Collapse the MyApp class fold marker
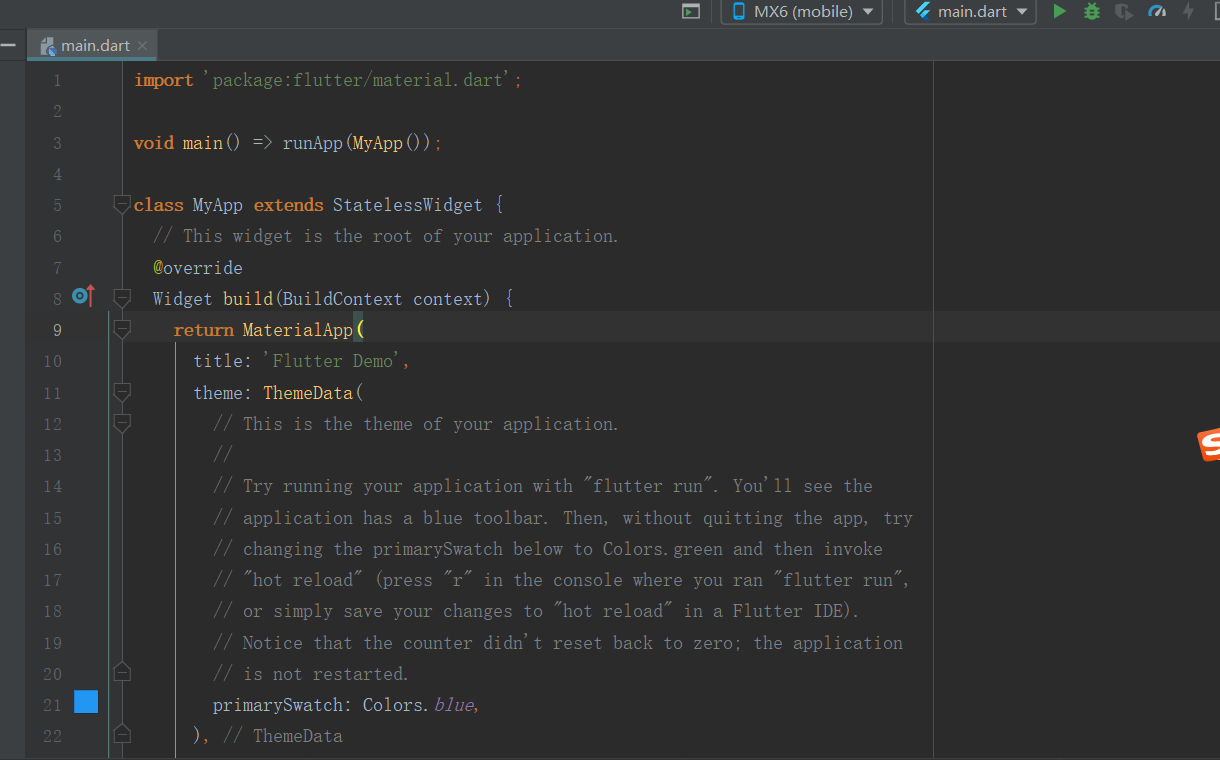The image size is (1220, 760). point(122,205)
